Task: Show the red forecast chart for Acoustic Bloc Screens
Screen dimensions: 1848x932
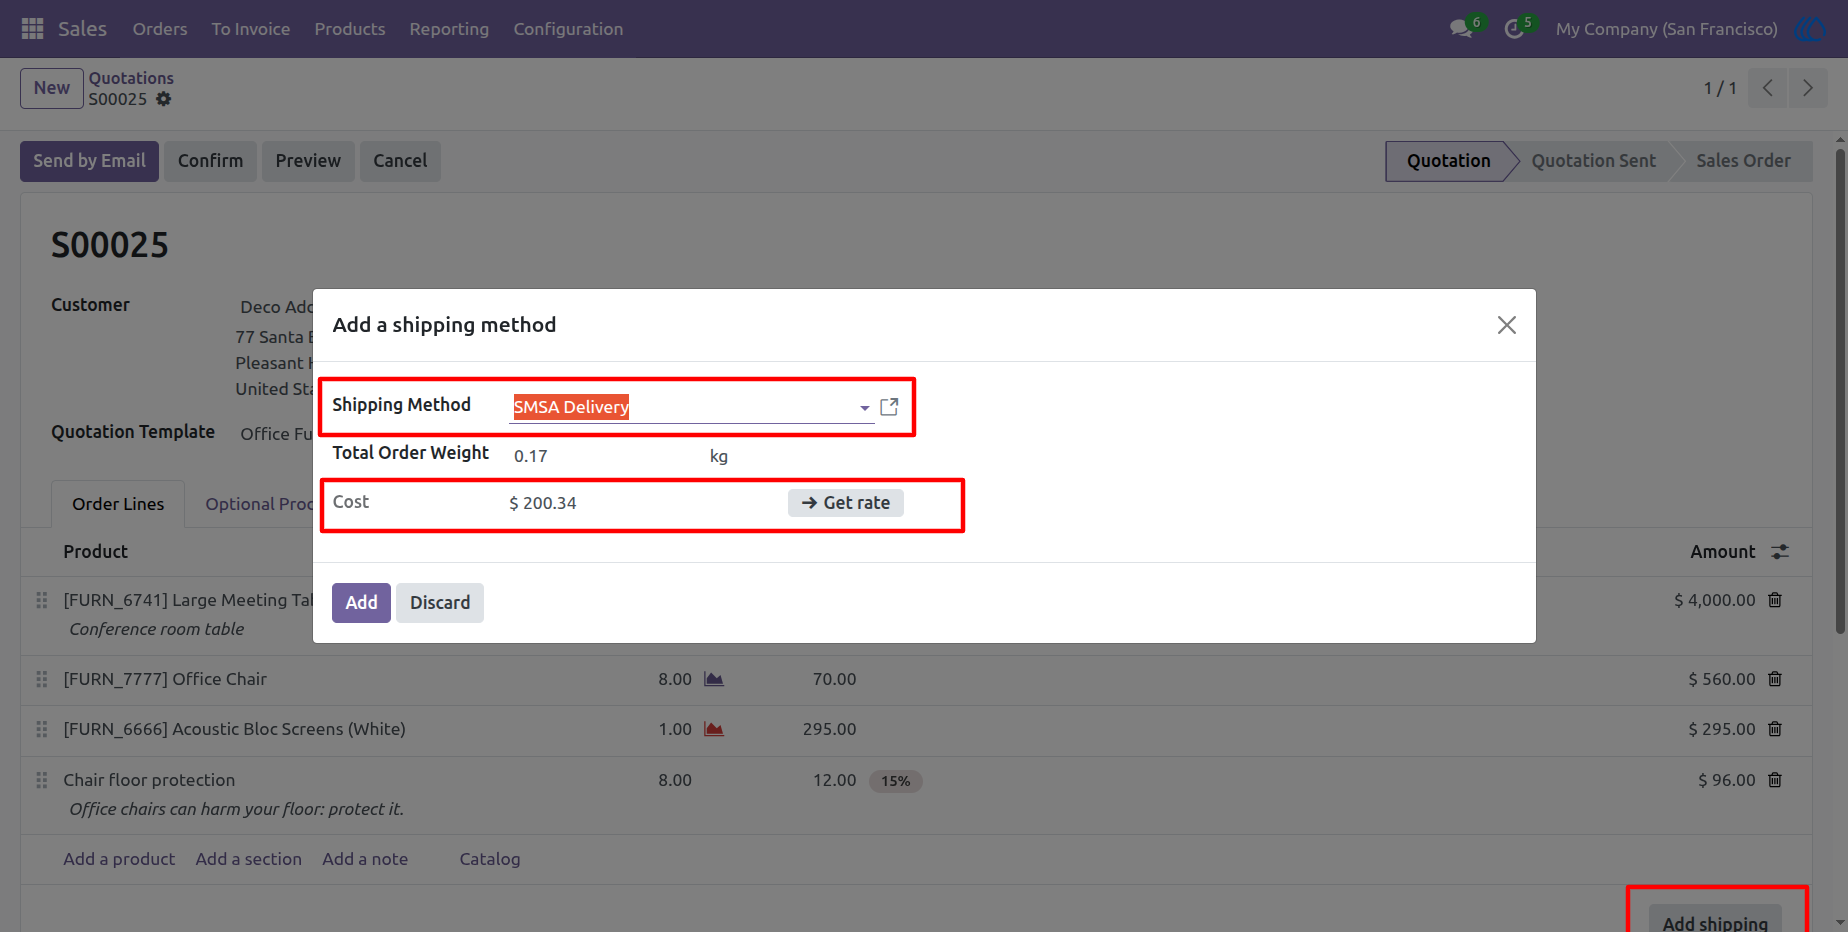Action: click(x=714, y=729)
